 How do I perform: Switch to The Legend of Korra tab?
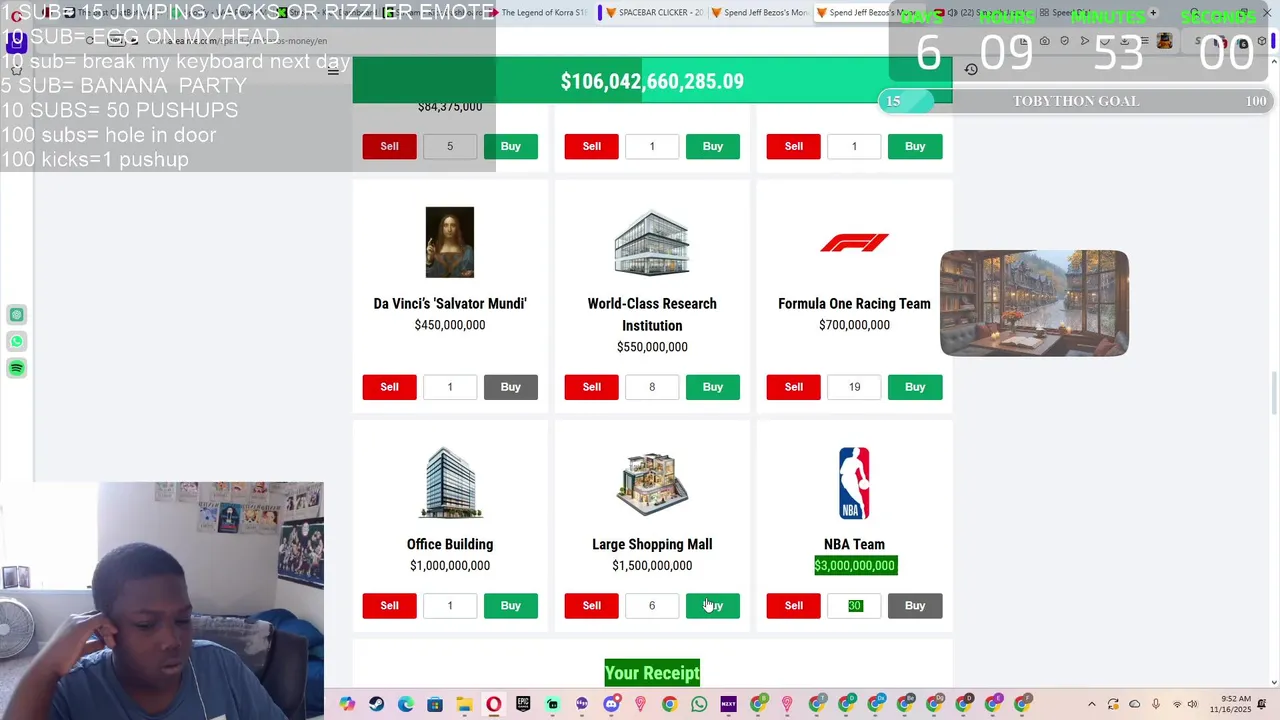tap(542, 13)
